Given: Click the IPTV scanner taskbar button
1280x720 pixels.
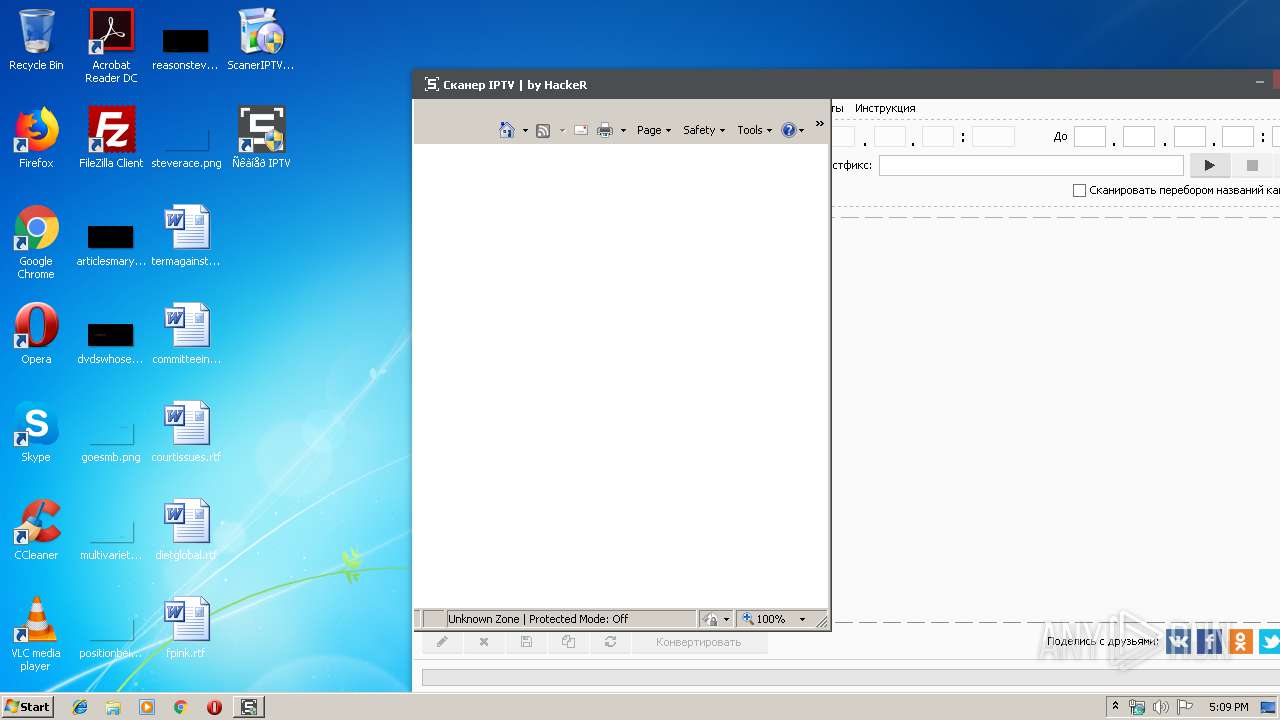Looking at the screenshot, I should click(249, 707).
